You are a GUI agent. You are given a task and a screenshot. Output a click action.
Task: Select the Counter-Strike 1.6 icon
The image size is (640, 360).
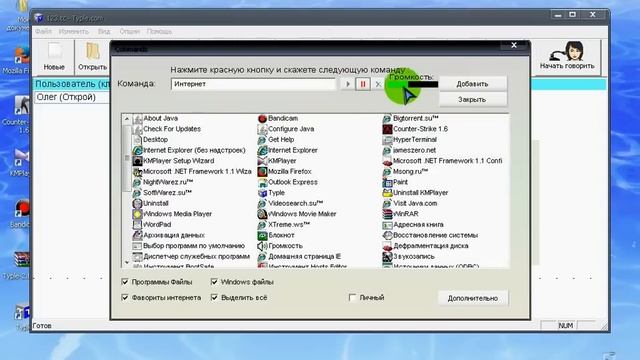click(x=387, y=129)
